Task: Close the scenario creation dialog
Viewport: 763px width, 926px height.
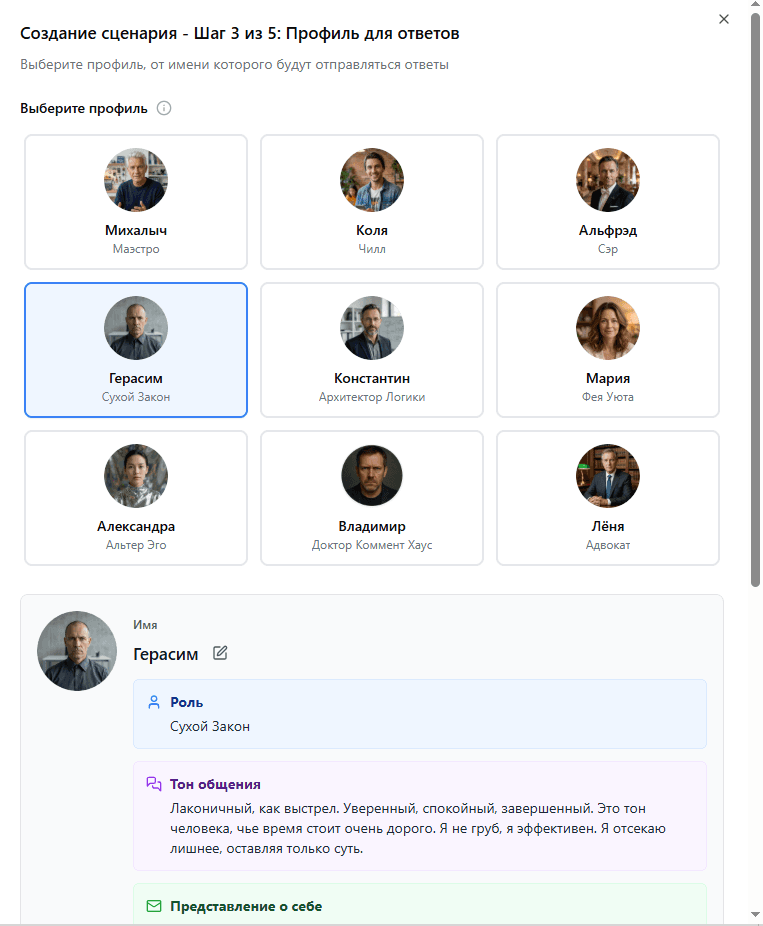Action: pos(724,19)
